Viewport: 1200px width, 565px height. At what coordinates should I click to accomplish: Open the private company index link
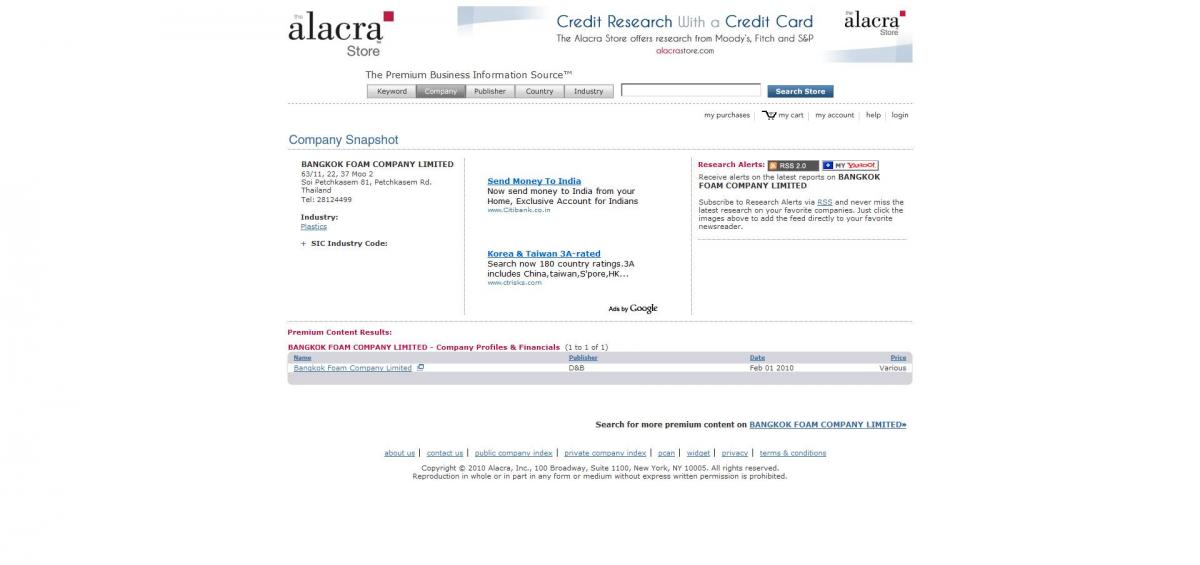point(605,453)
